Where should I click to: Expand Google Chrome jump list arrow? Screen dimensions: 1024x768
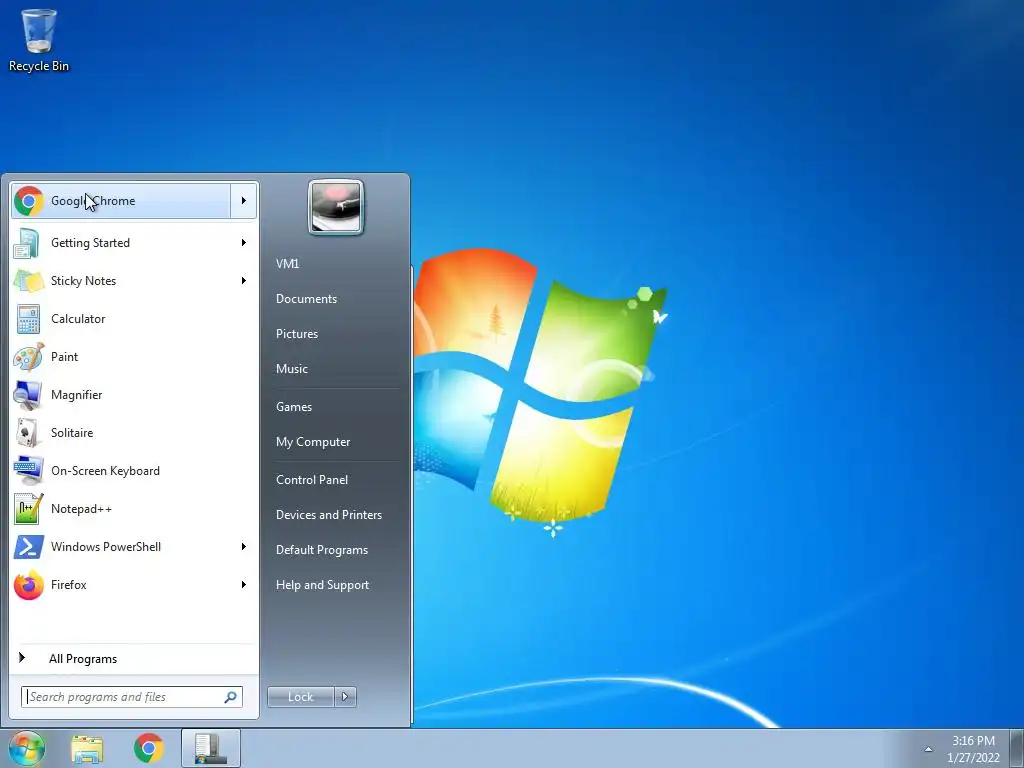[244, 200]
